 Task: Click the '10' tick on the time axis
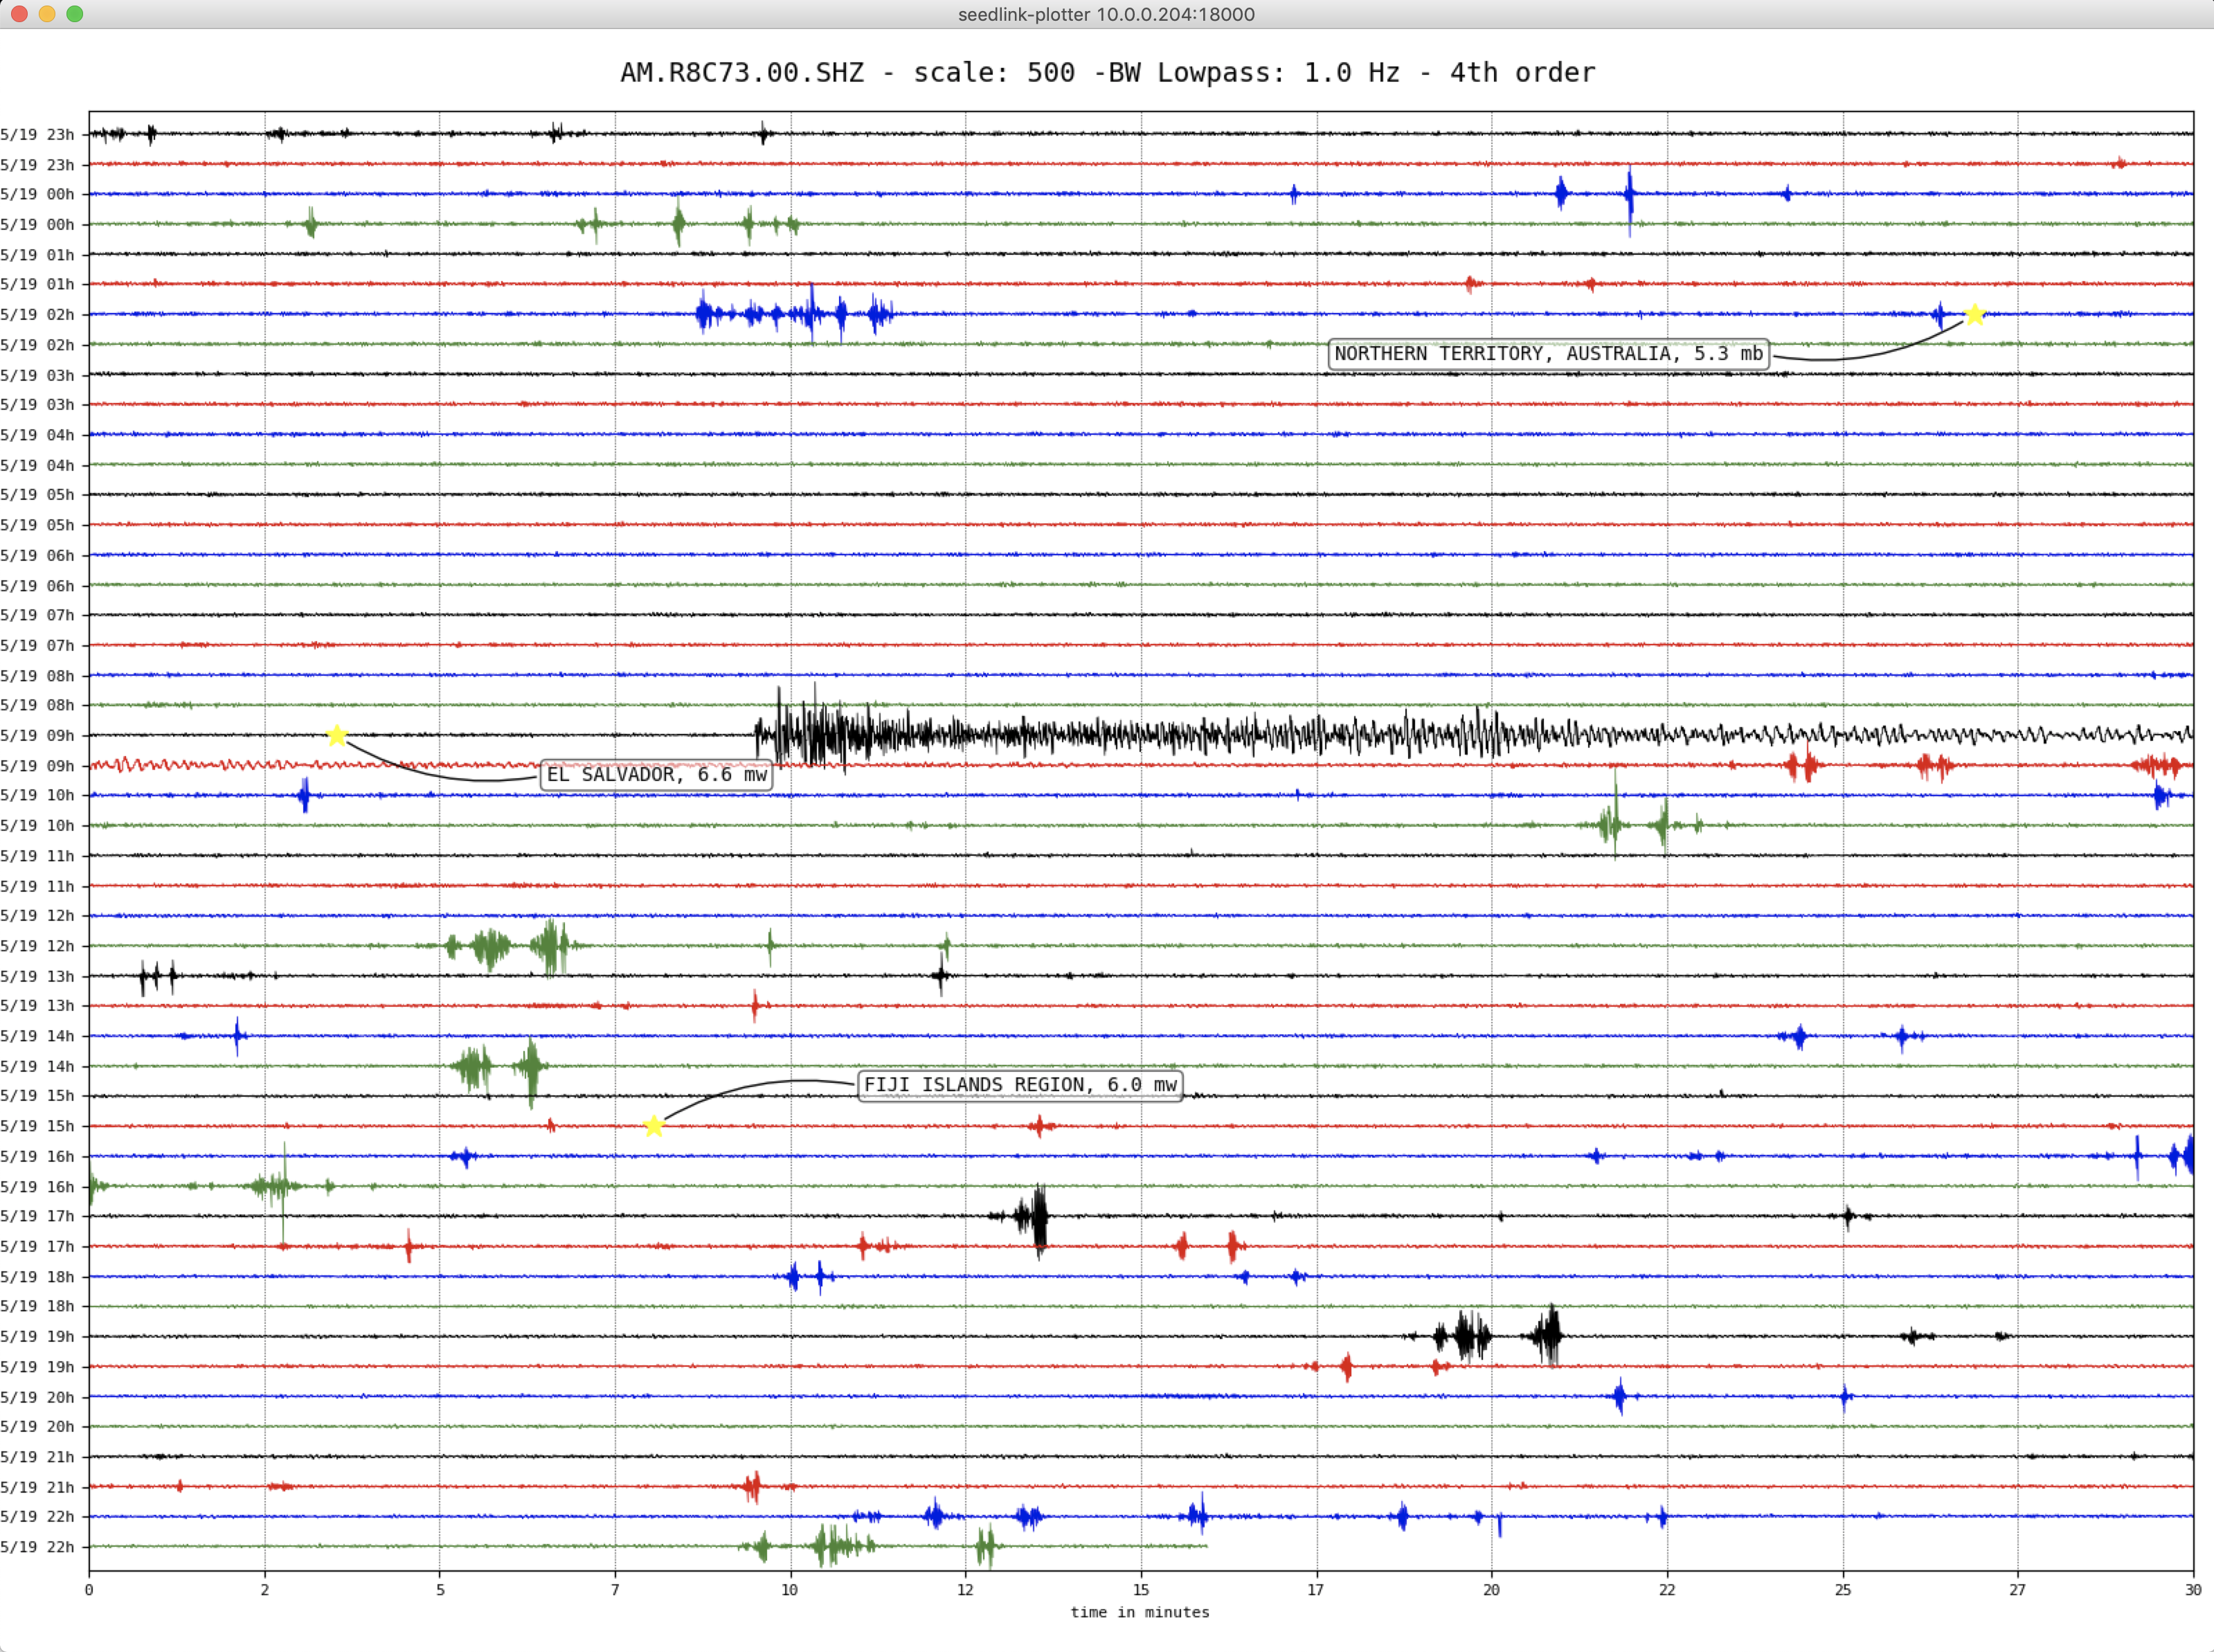(x=790, y=1590)
